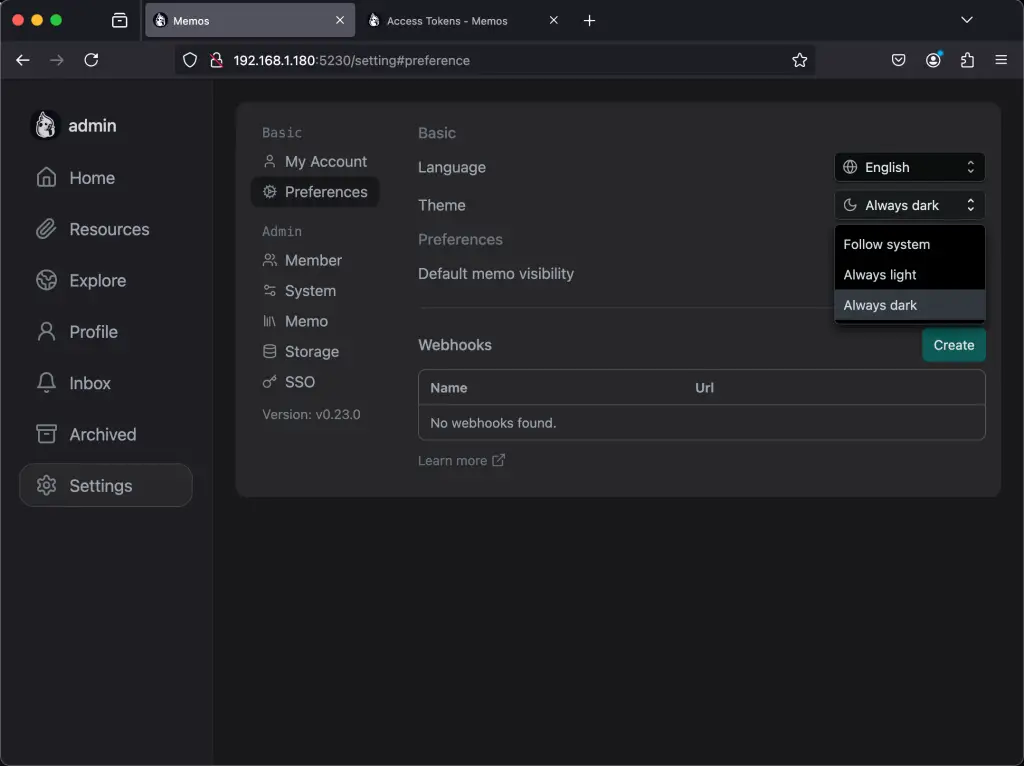The image size is (1024, 766).
Task: Open the Home page from the sidebar
Action: 91,177
